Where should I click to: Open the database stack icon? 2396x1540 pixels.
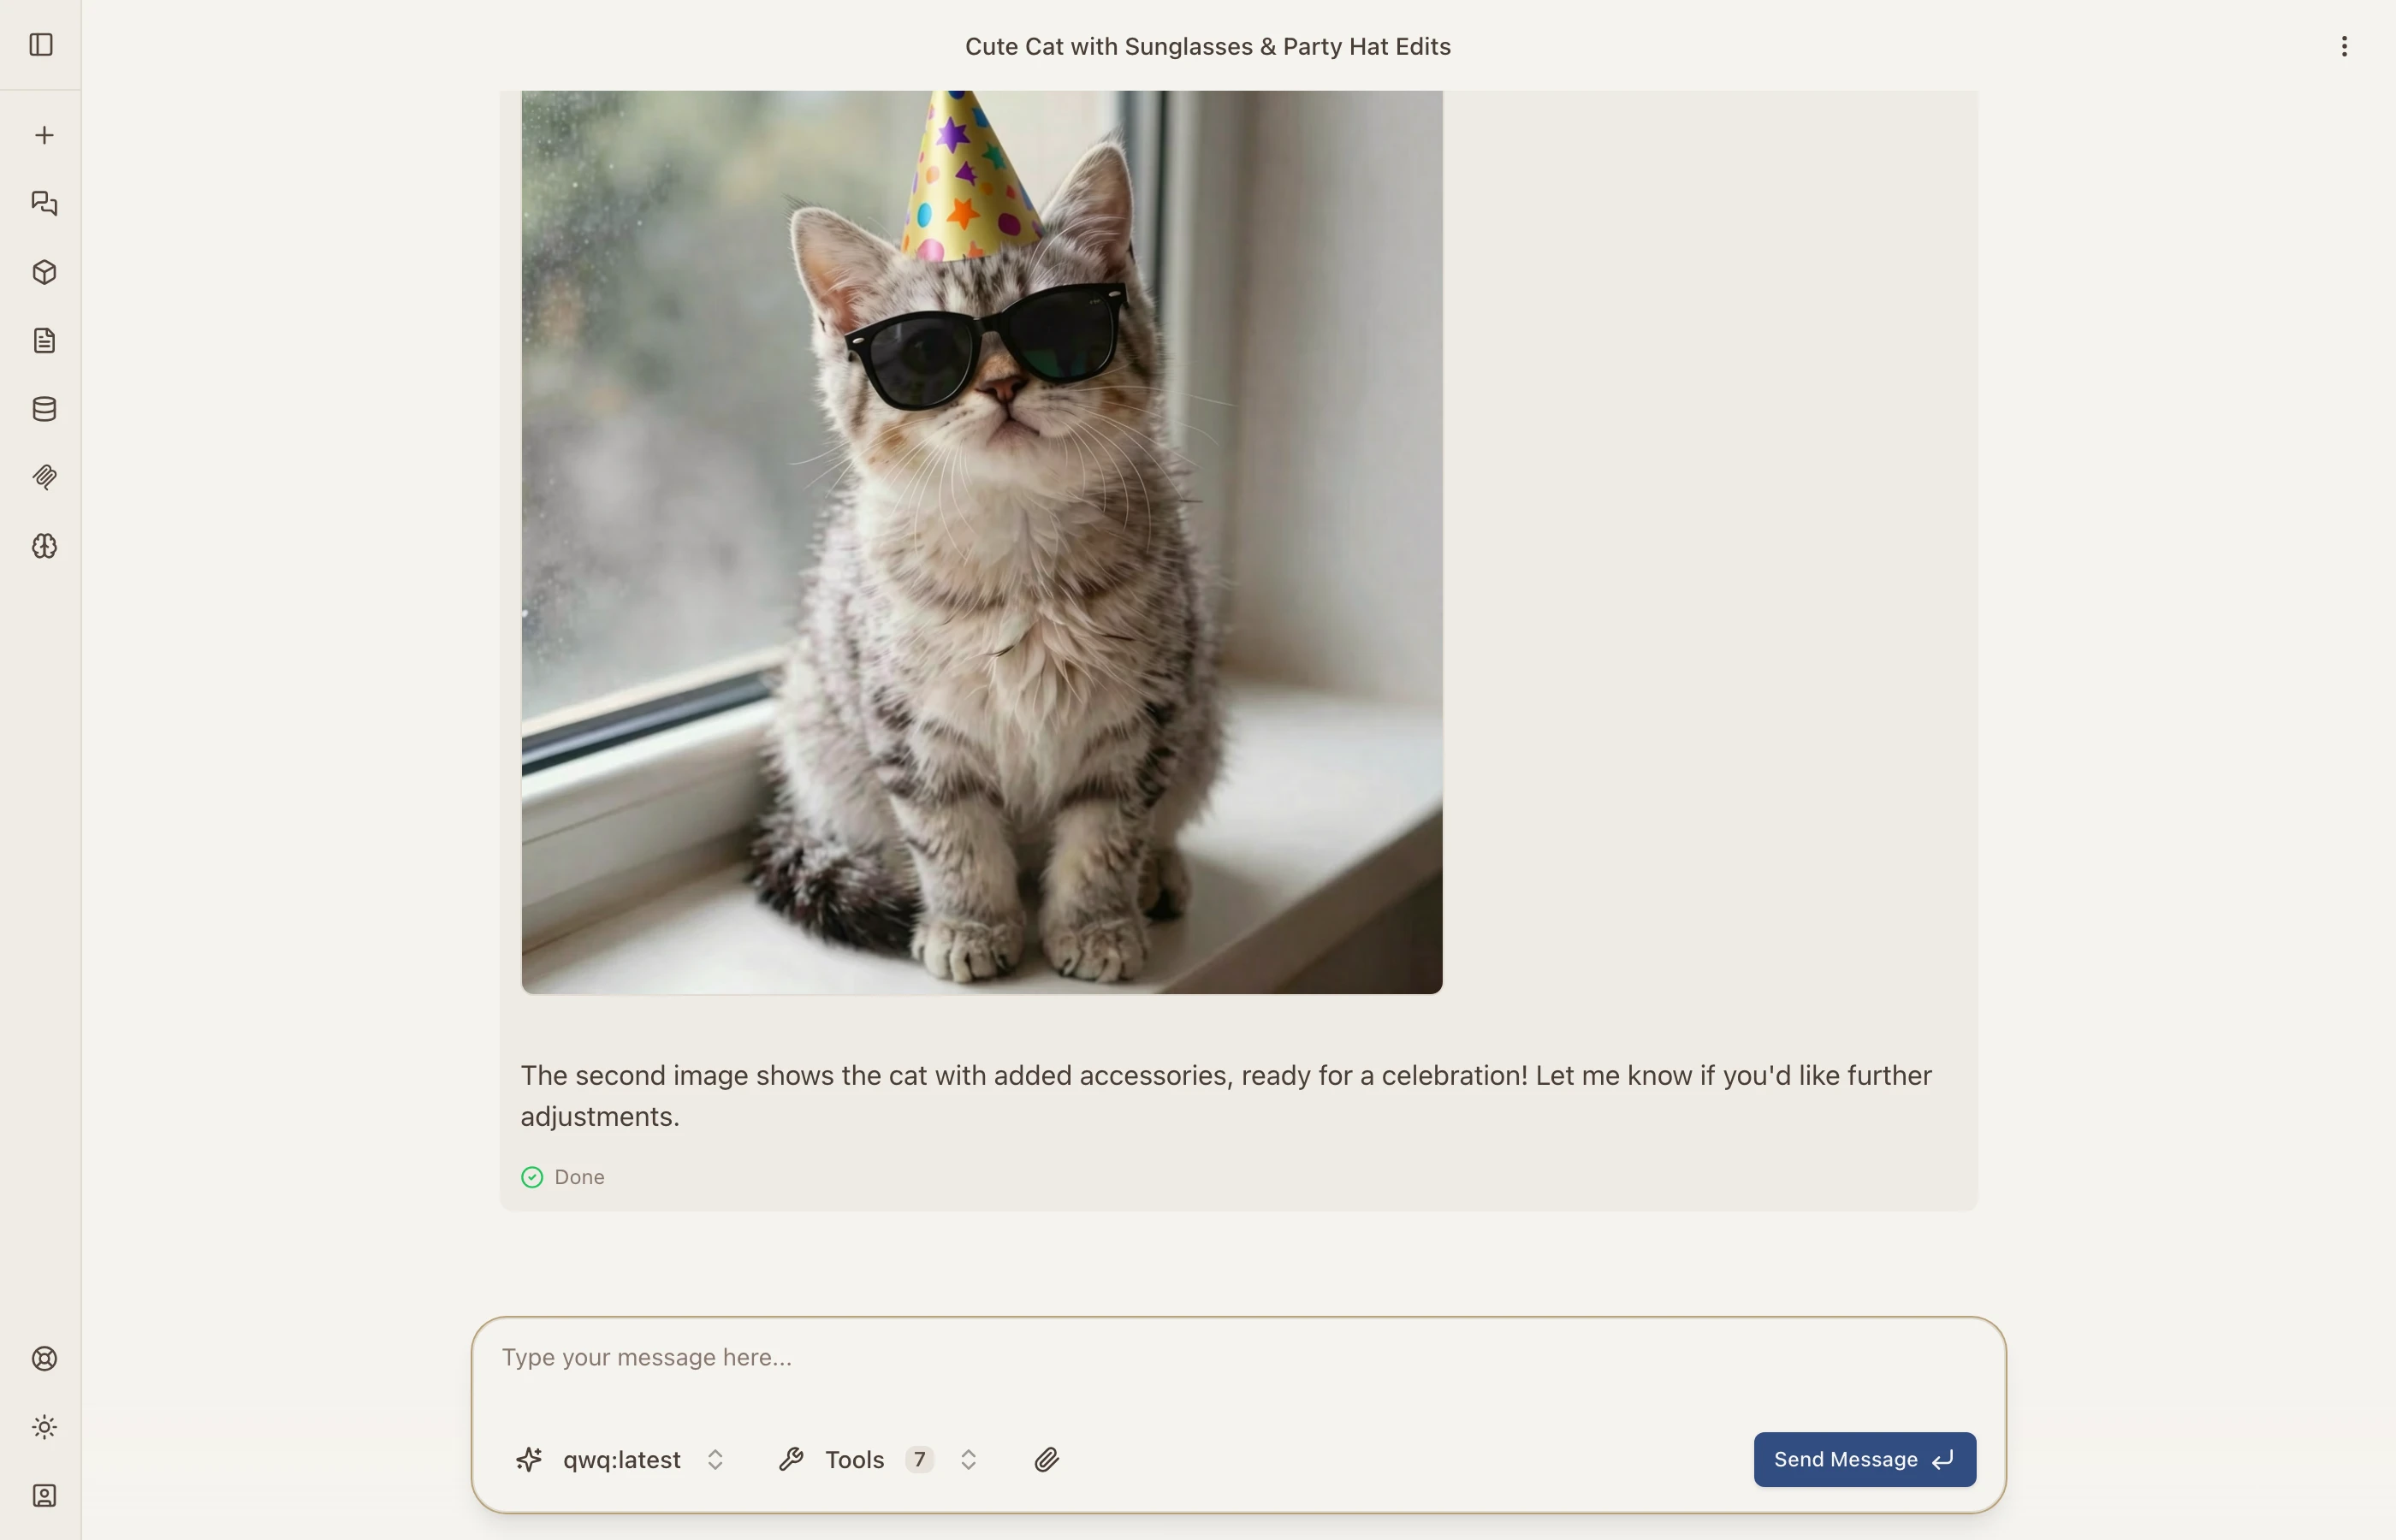[x=44, y=409]
